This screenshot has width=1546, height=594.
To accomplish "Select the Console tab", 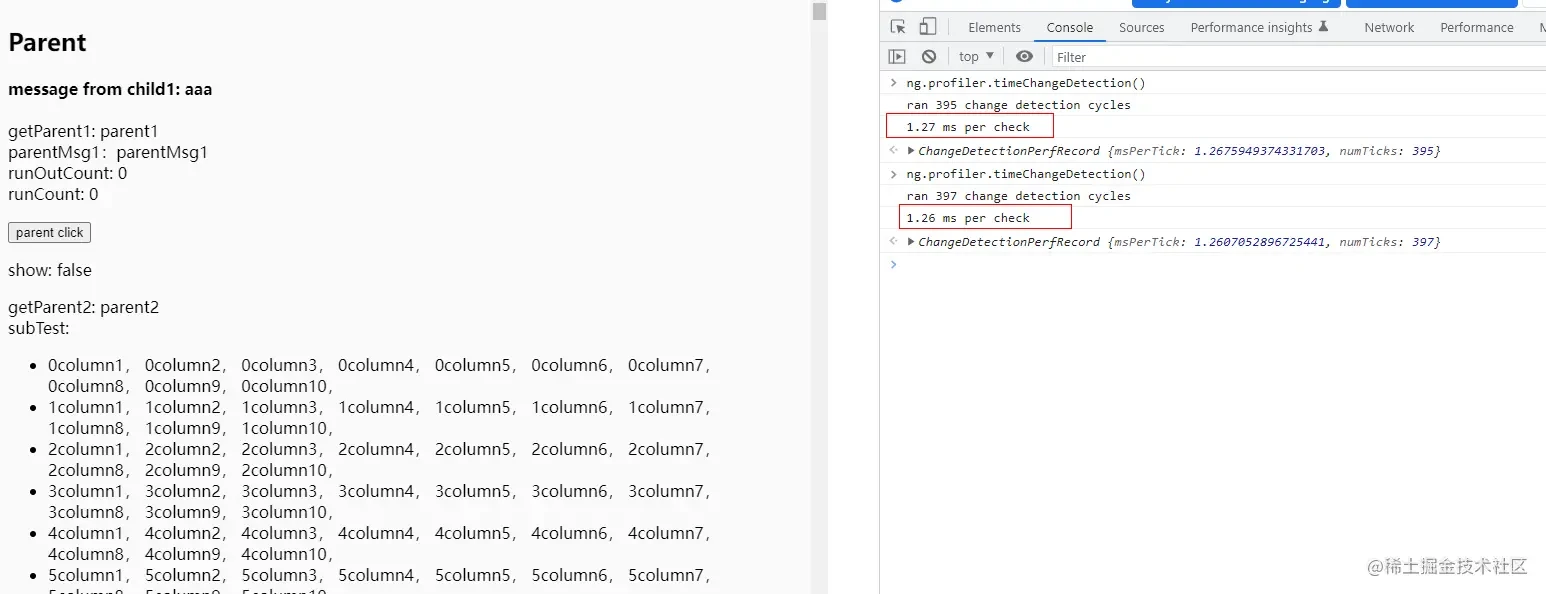I will [1070, 27].
